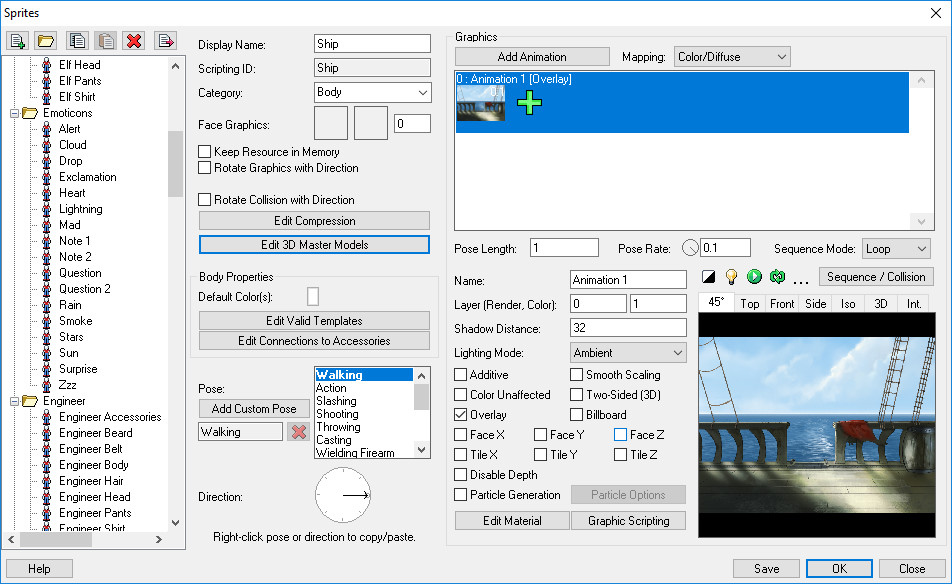Switch the preview to the 3D tab
This screenshot has height=584, width=952.
(x=880, y=302)
